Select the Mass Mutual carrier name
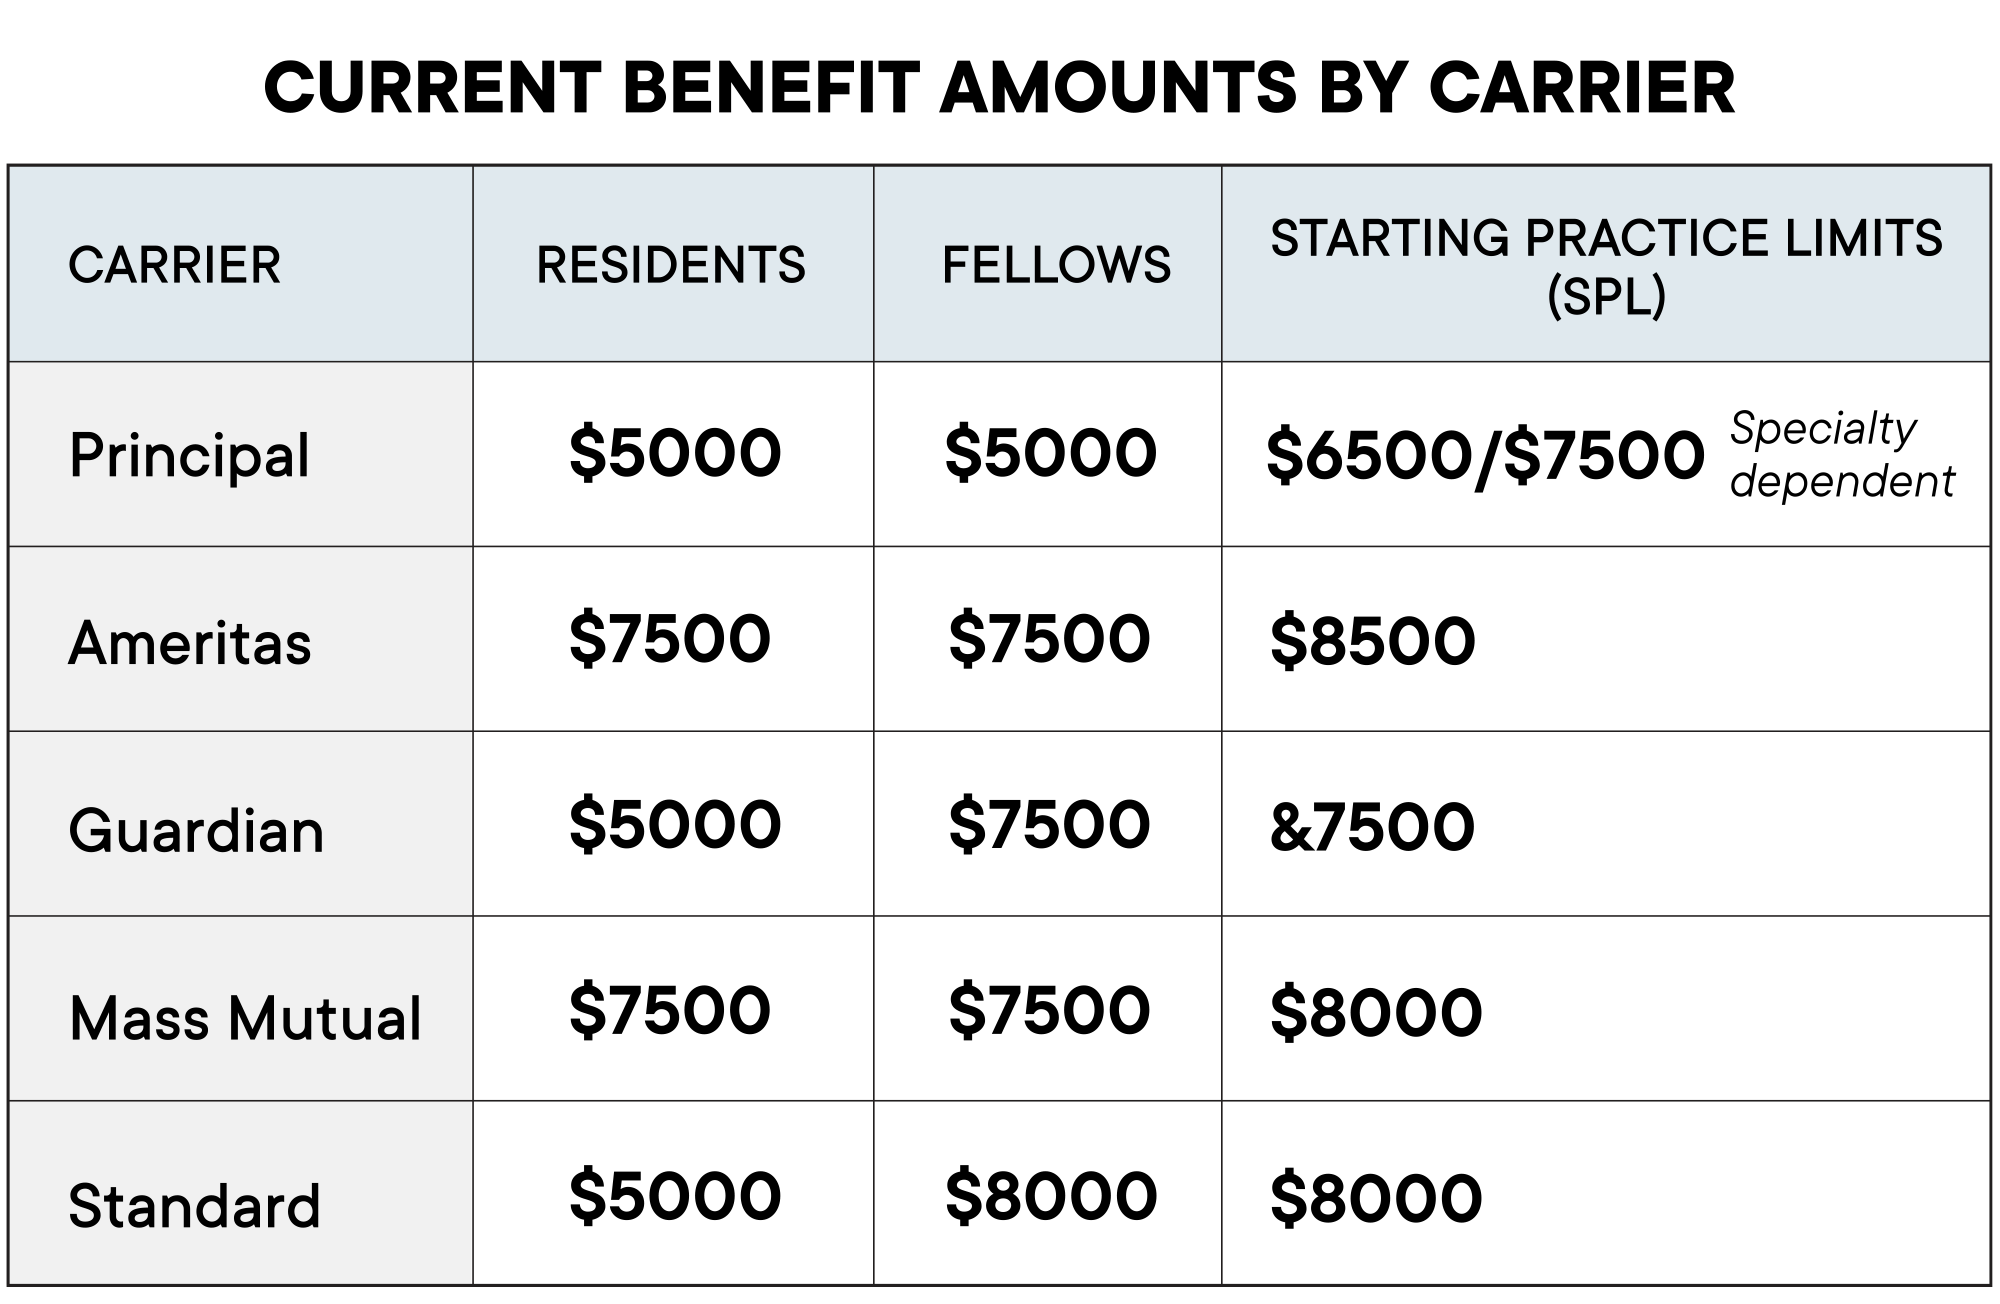Image resolution: width=2000 pixels, height=1304 pixels. pyautogui.click(x=245, y=1018)
